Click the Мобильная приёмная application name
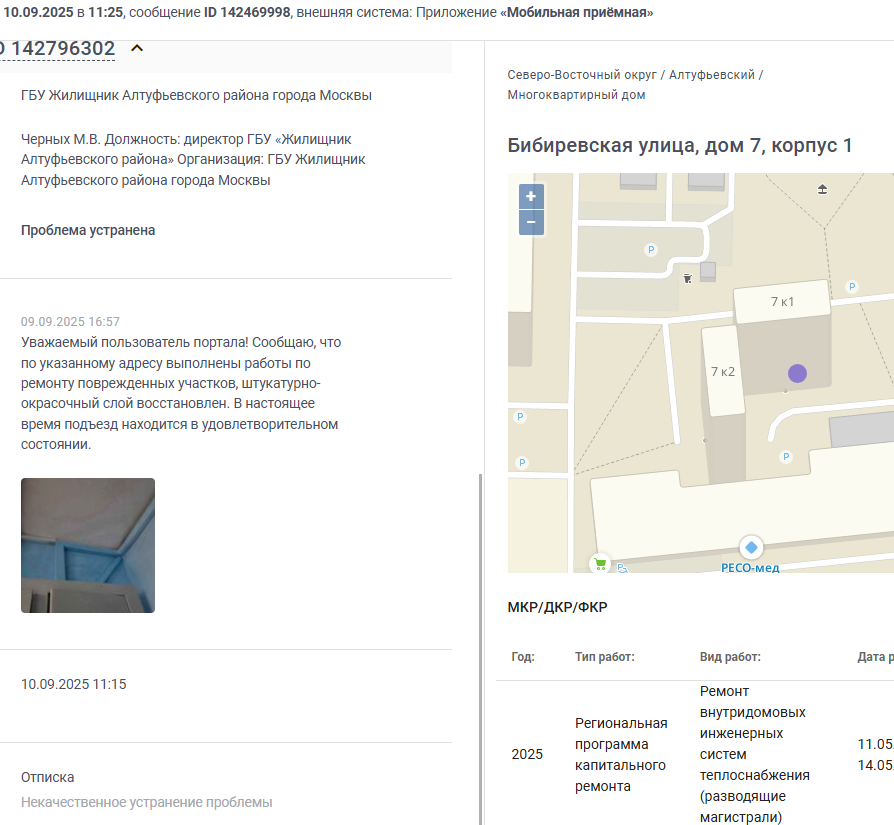 coord(576,13)
